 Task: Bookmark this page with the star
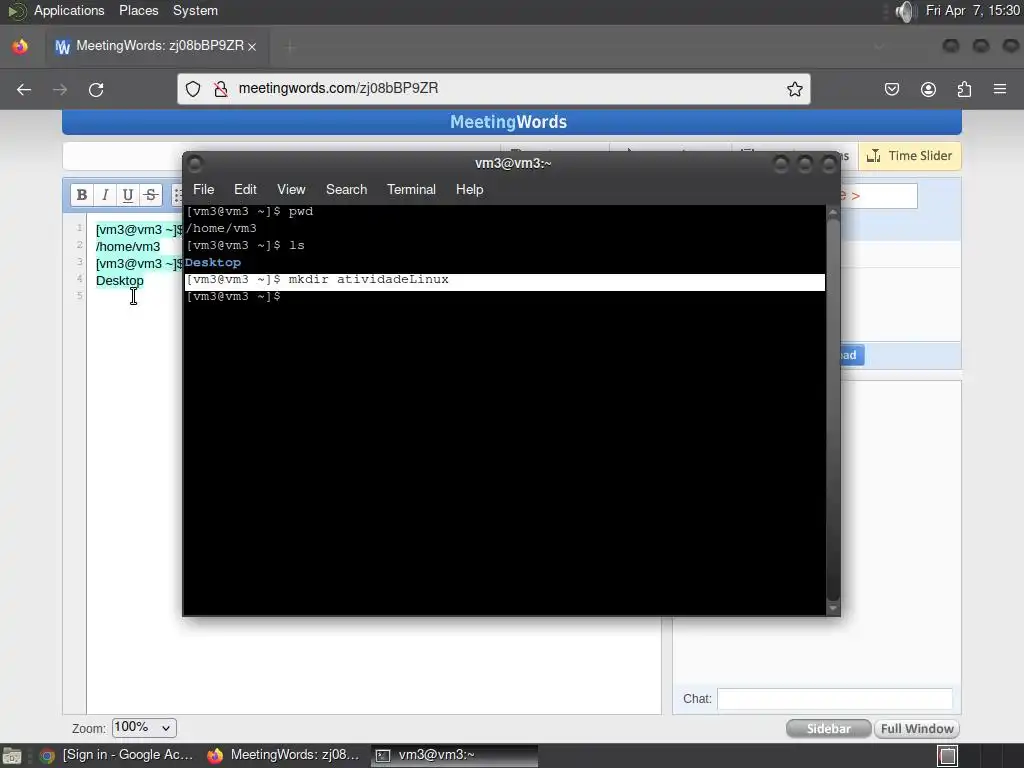coord(794,89)
